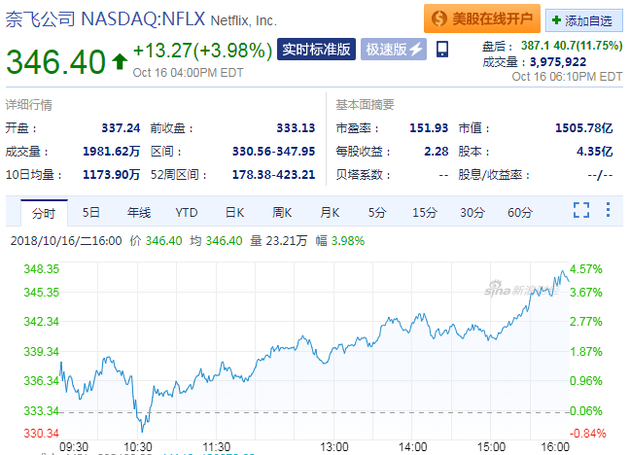
Task: Click the market cap value 1505.78亿
Action: click(x=584, y=128)
